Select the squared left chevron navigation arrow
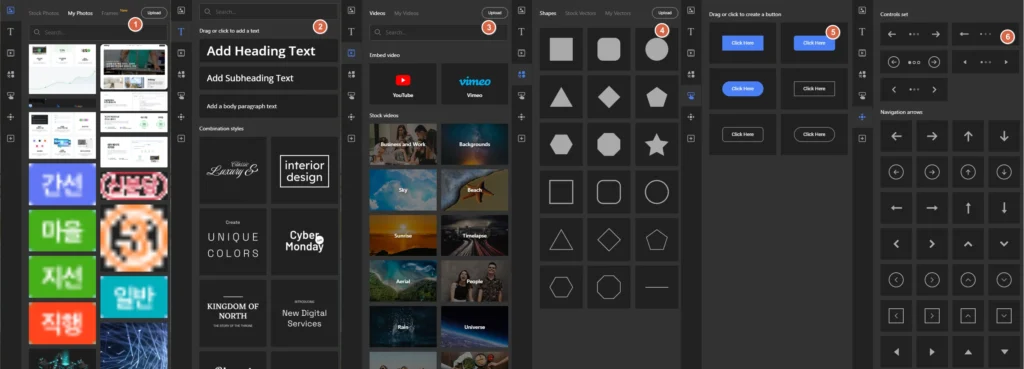The image size is (1024, 369). pos(897,315)
